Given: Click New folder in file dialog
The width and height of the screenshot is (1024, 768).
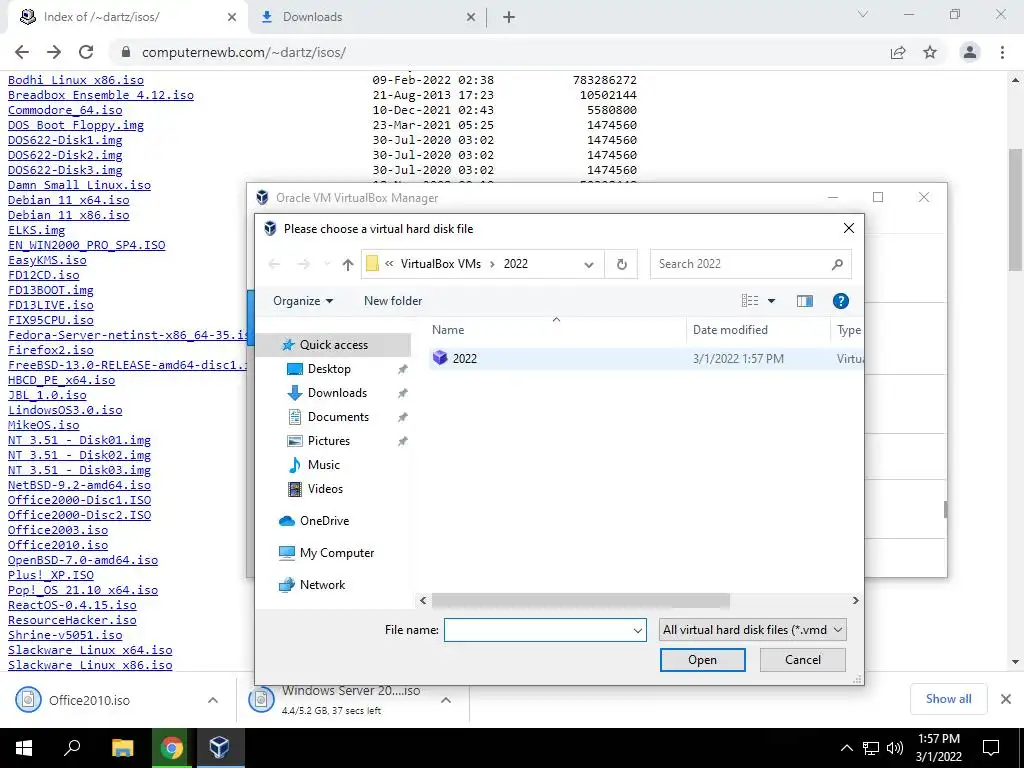Looking at the screenshot, I should [393, 301].
